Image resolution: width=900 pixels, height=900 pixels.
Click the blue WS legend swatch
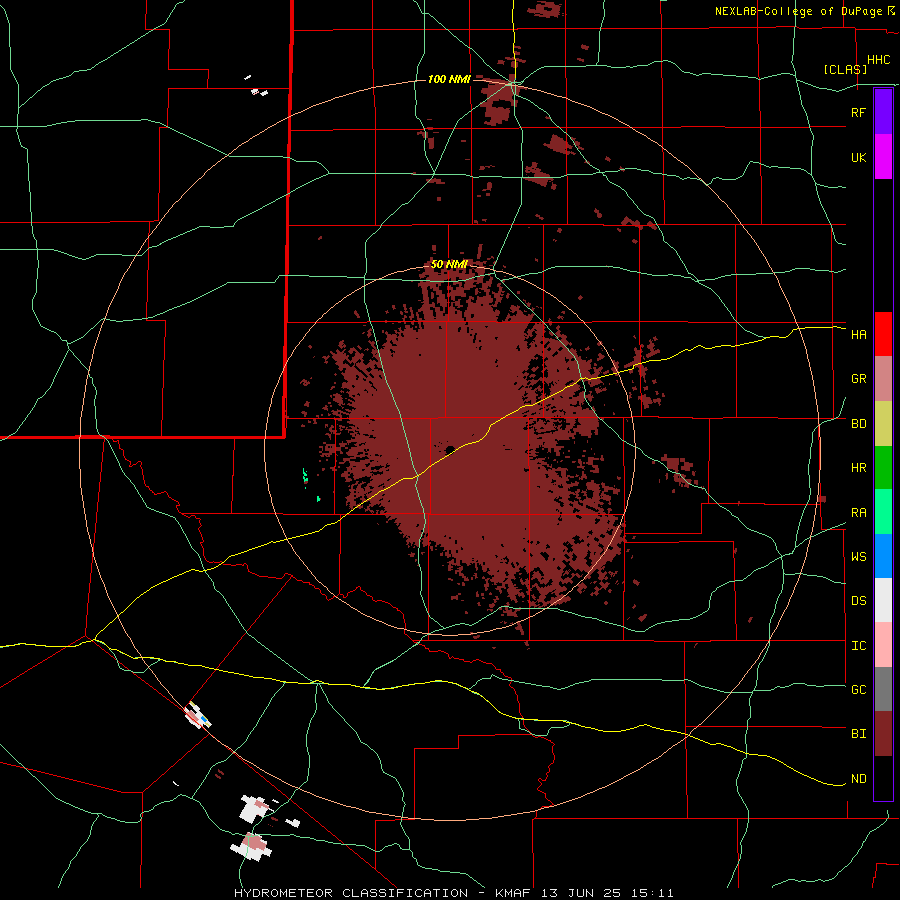[x=883, y=556]
